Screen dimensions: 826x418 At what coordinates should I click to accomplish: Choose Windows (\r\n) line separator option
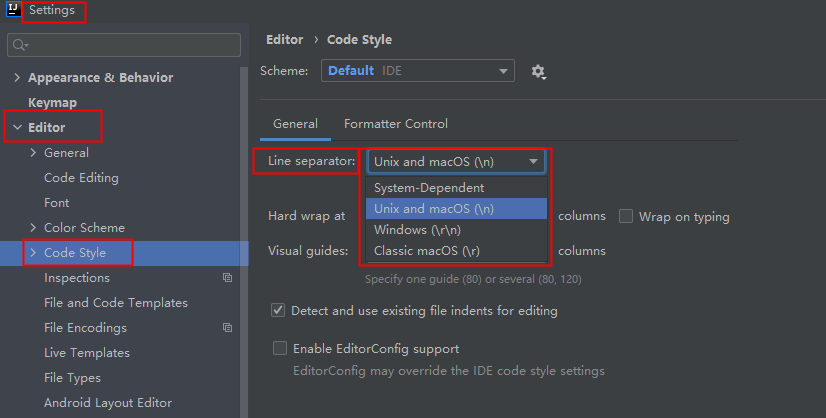(456, 230)
